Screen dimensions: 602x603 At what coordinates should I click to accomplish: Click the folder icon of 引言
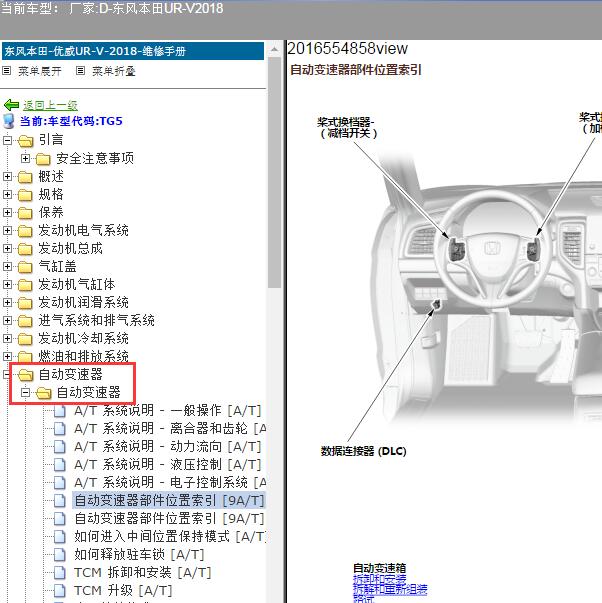click(x=26, y=140)
